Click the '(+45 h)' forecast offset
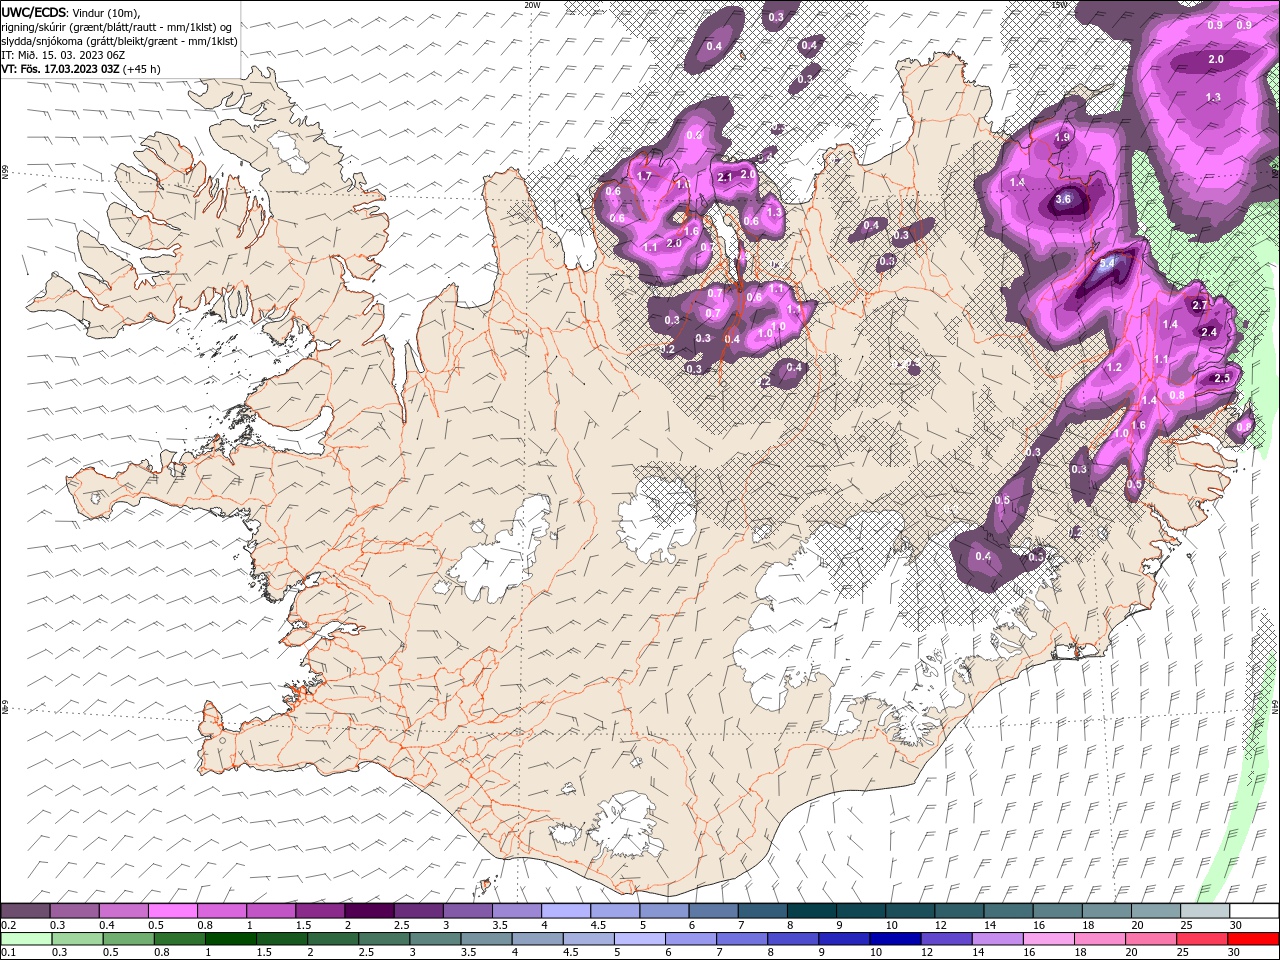Screen dimensions: 1280x960 pos(142,69)
